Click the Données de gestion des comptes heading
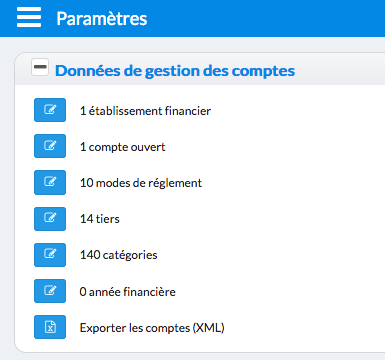Screen dimensions: 385x360 tap(175, 71)
